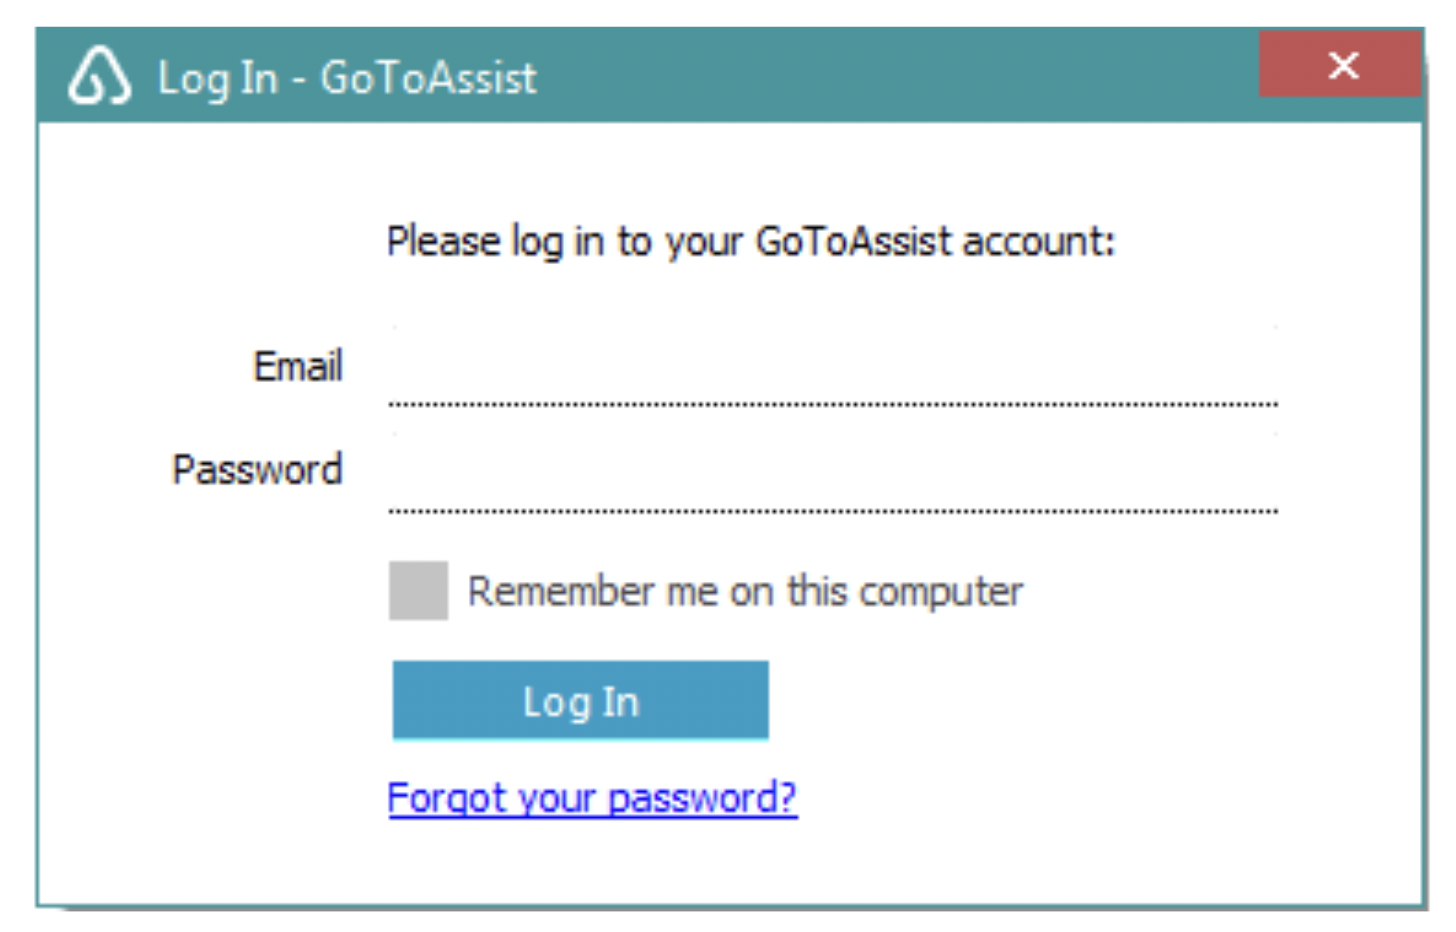The image size is (1456, 932).
Task: Click the word 'computer' in the Remember me label
Action: [941, 593]
